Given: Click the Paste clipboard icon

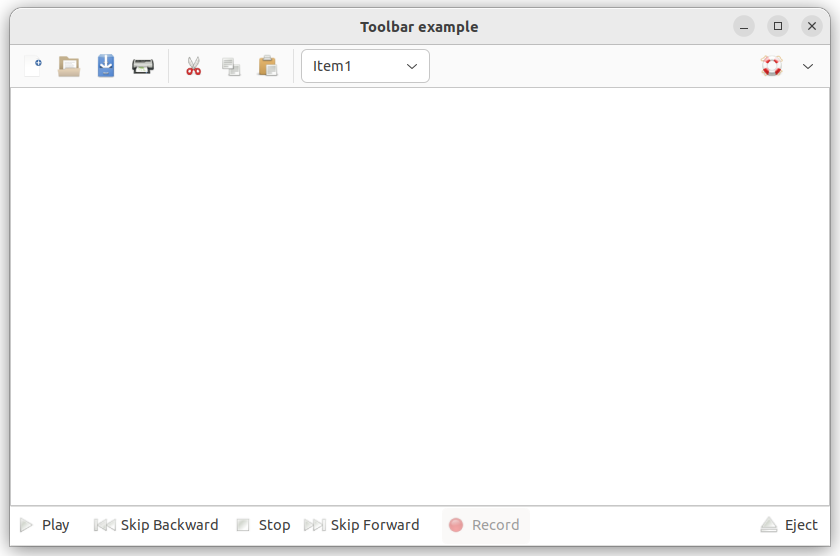Looking at the screenshot, I should [268, 67].
